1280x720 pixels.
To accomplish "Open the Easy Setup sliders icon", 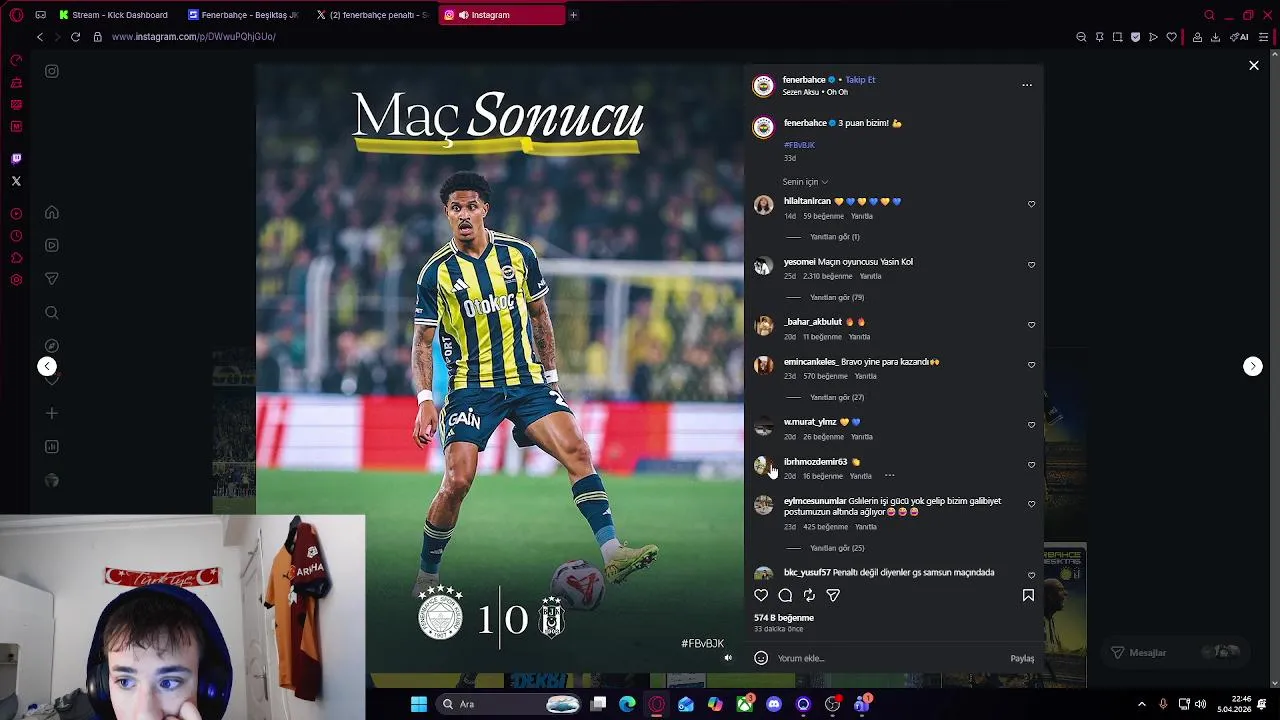I will pyautogui.click(x=1264, y=37).
